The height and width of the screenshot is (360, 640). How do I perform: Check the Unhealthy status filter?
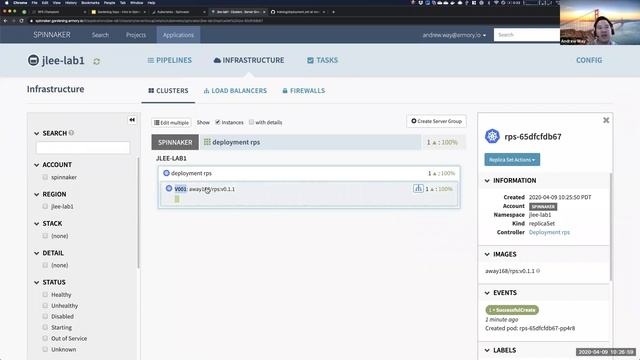[45, 305]
